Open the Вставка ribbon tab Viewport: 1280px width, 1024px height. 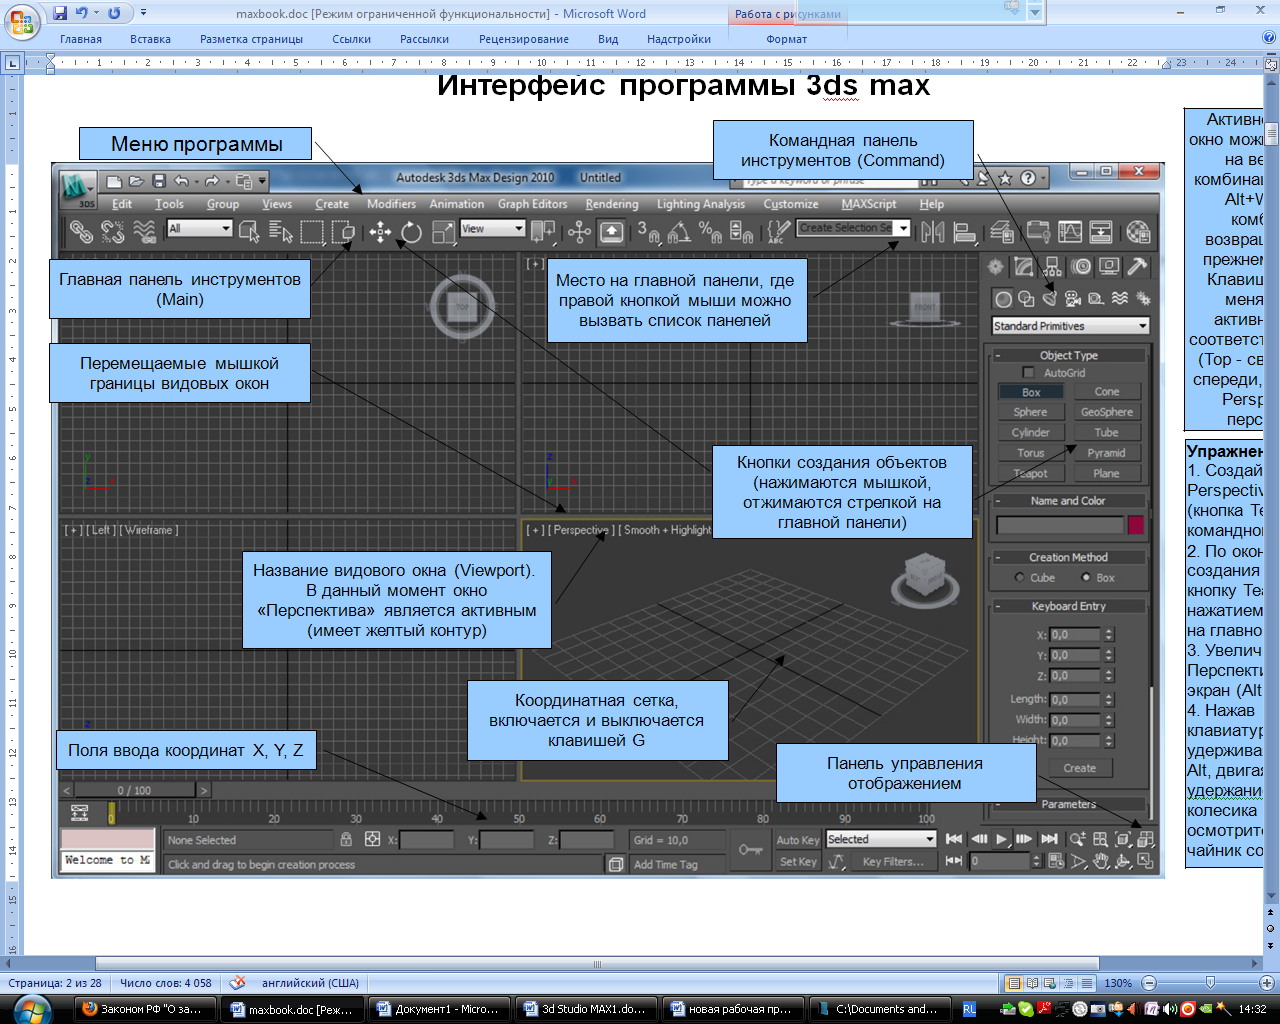tap(150, 39)
